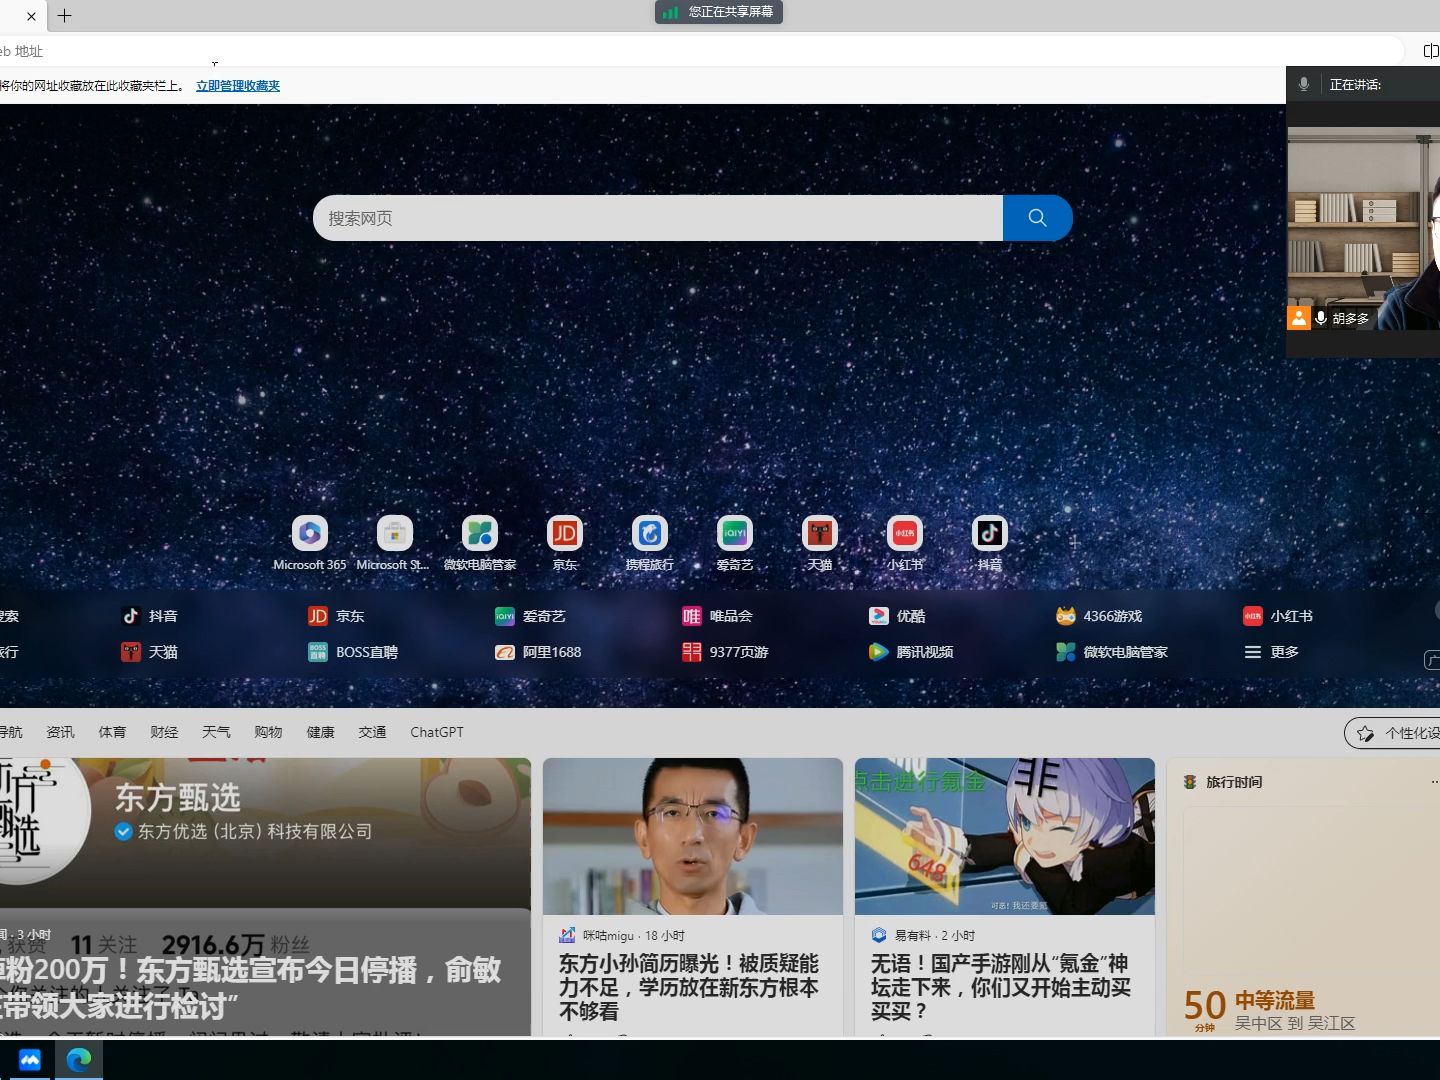Image resolution: width=1440 pixels, height=1080 pixels.
Task: Open the 东方小孙简历曝光 news card image
Action: (x=693, y=836)
